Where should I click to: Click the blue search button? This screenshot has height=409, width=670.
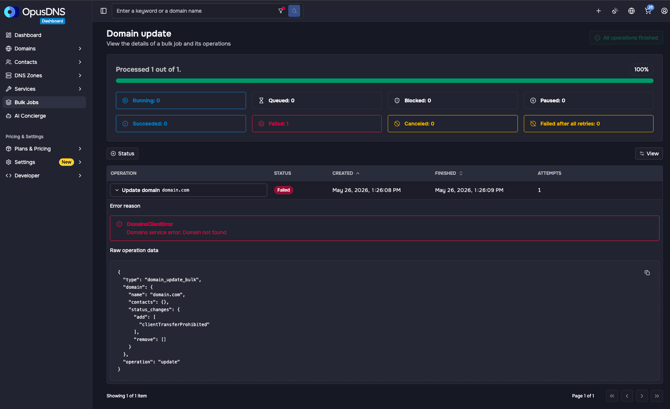tap(294, 11)
